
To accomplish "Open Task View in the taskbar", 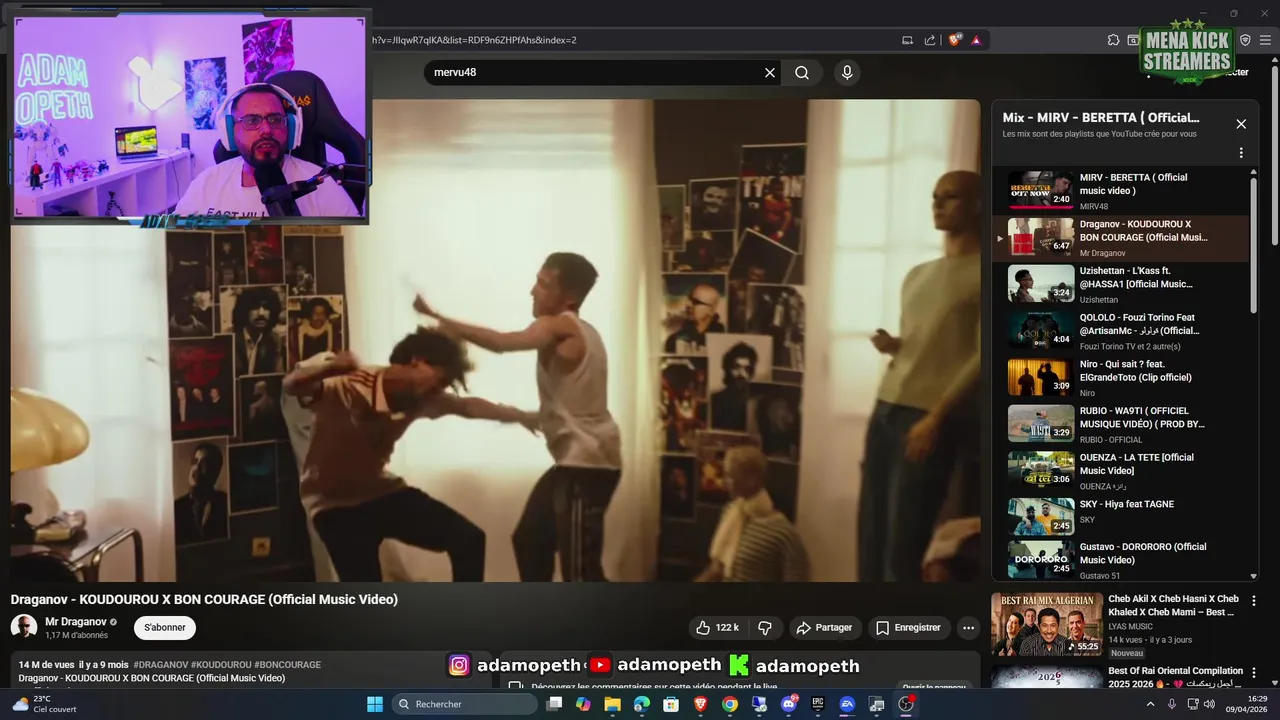I will 554,704.
